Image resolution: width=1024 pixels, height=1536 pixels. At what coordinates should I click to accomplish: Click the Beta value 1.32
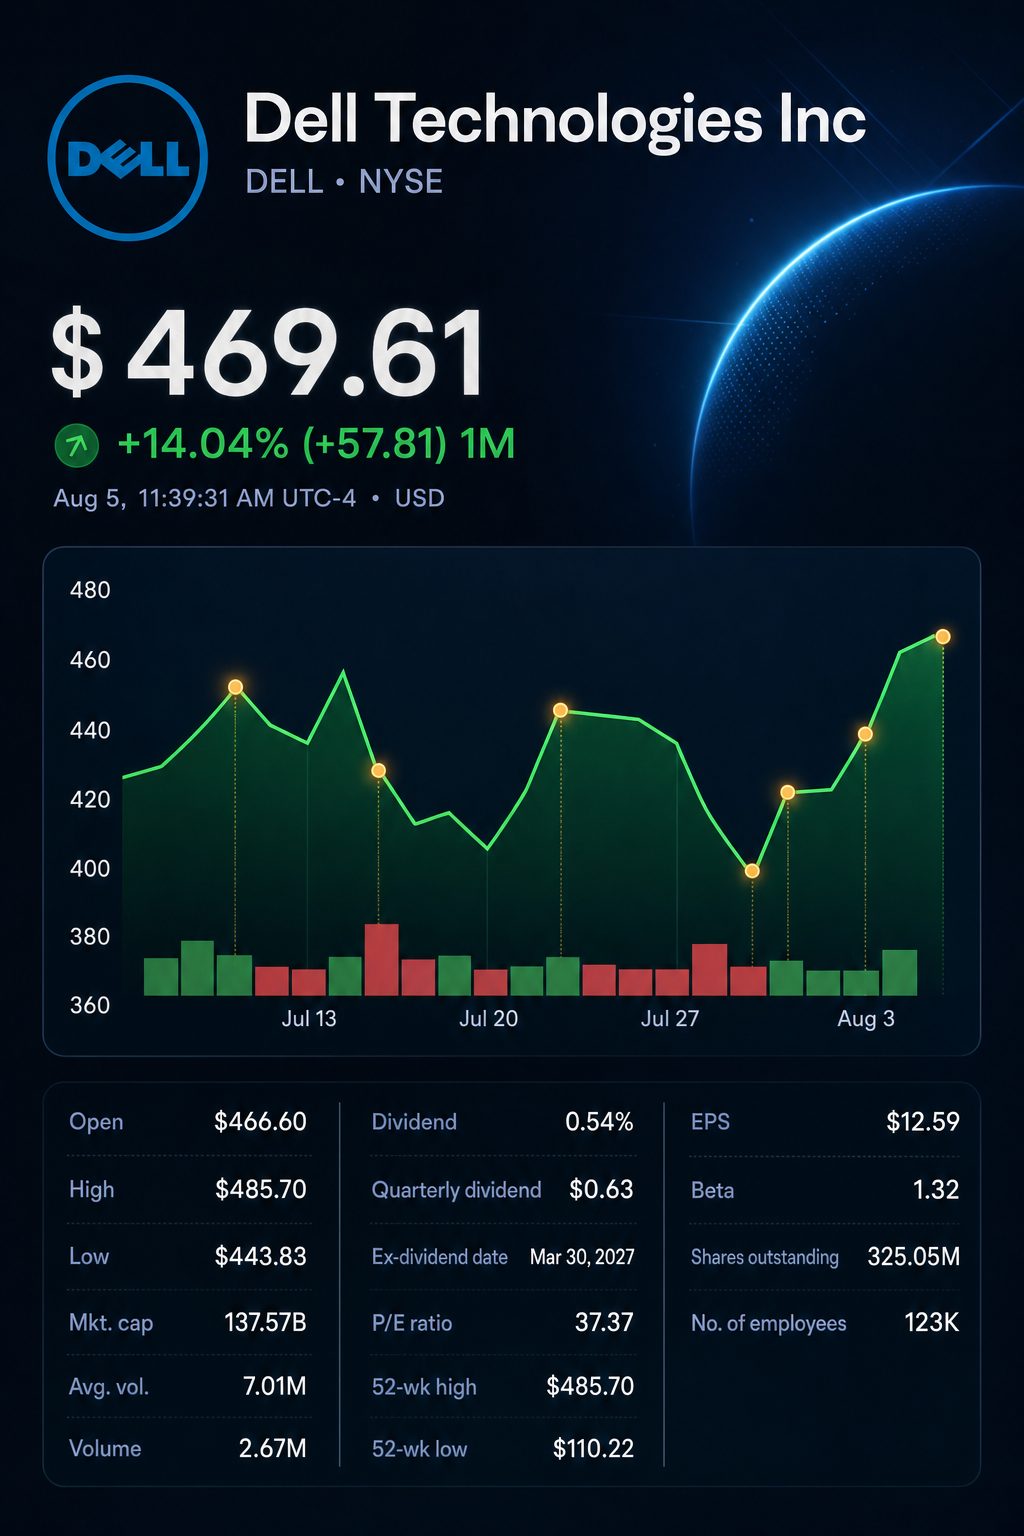(936, 1190)
